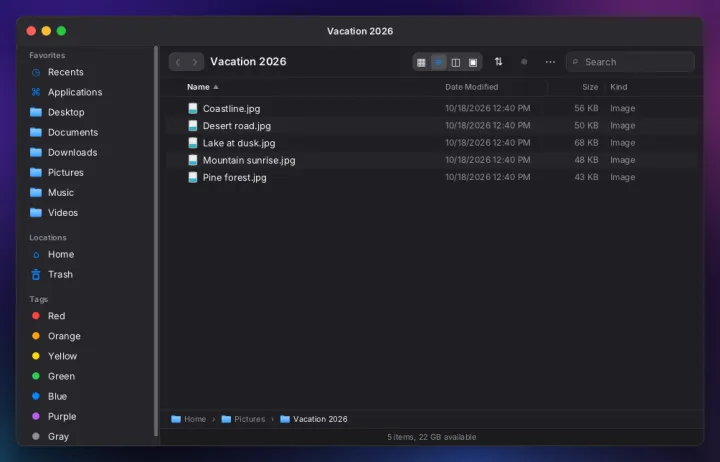Switch to list view

click(439, 62)
